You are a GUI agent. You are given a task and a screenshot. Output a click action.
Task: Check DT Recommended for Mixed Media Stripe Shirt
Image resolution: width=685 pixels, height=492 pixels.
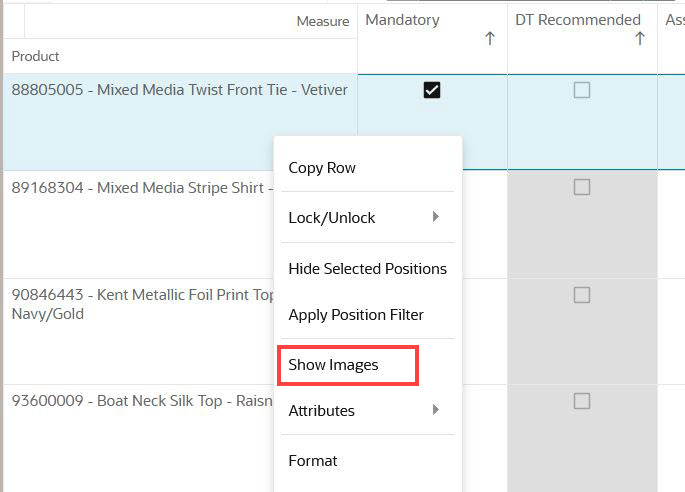click(581, 187)
